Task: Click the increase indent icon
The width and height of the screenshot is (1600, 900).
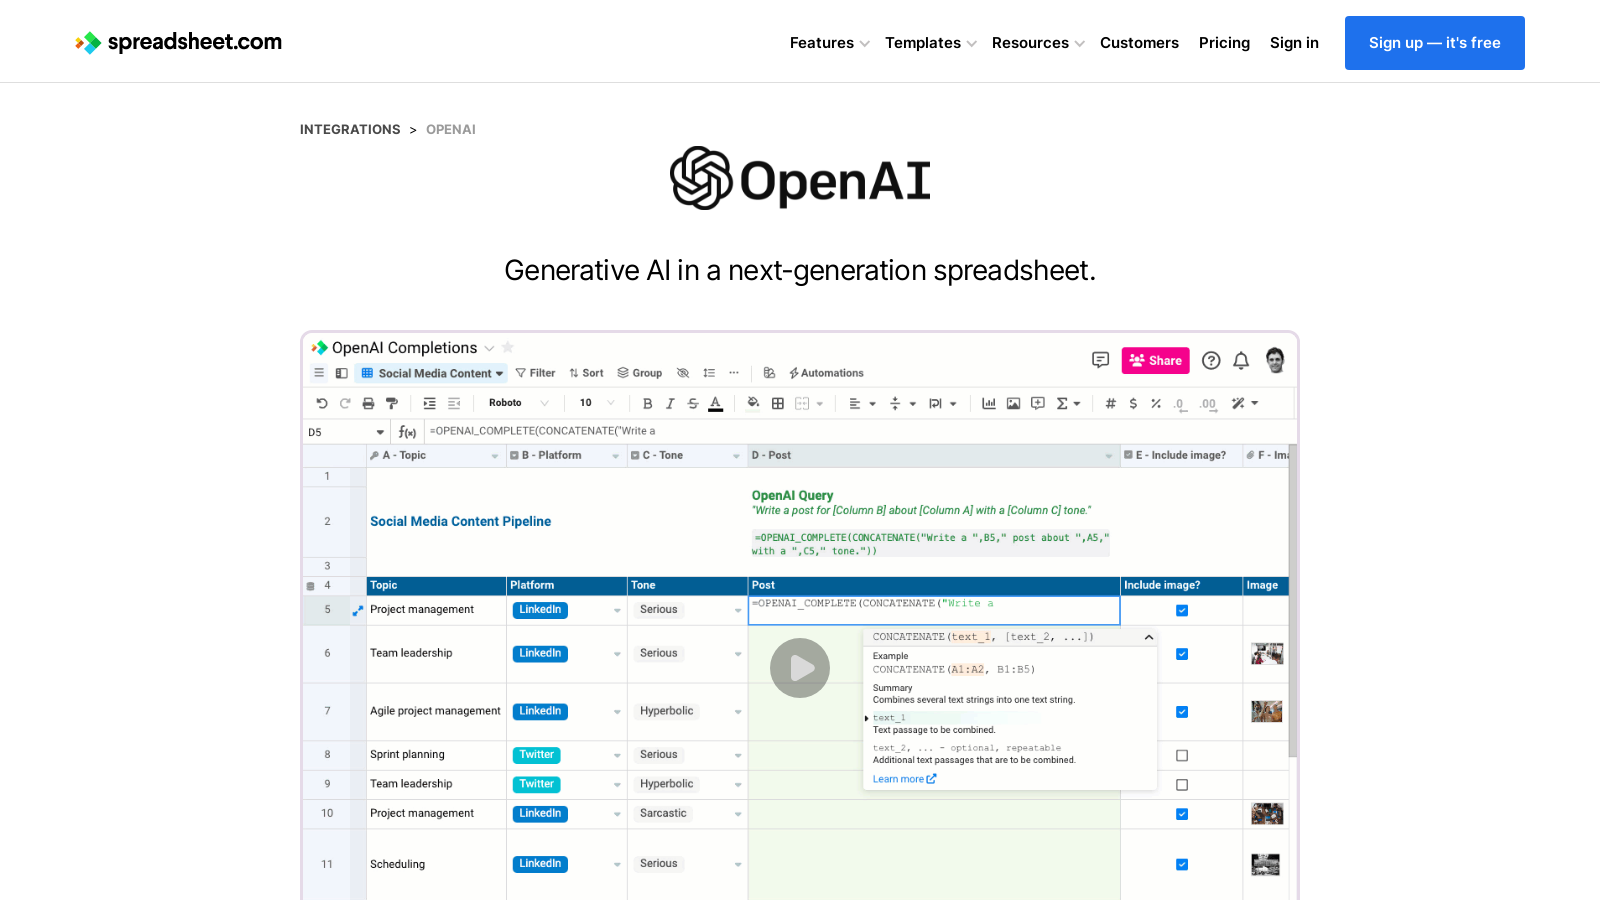Action: tap(430, 404)
